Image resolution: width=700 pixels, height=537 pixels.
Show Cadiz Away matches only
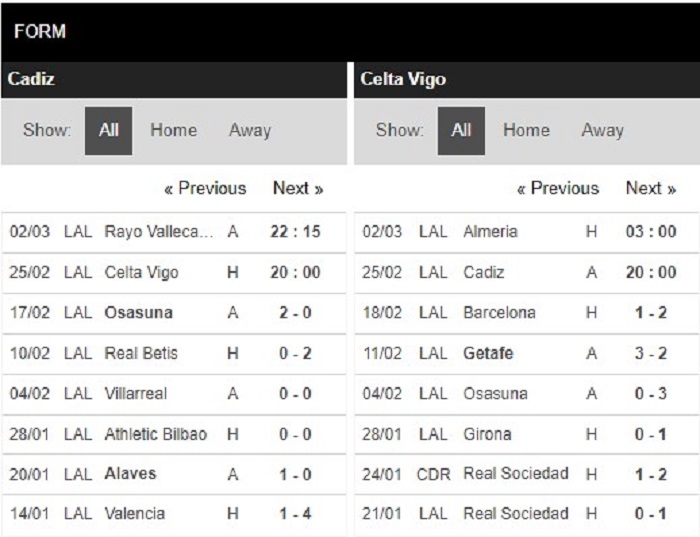click(x=250, y=130)
